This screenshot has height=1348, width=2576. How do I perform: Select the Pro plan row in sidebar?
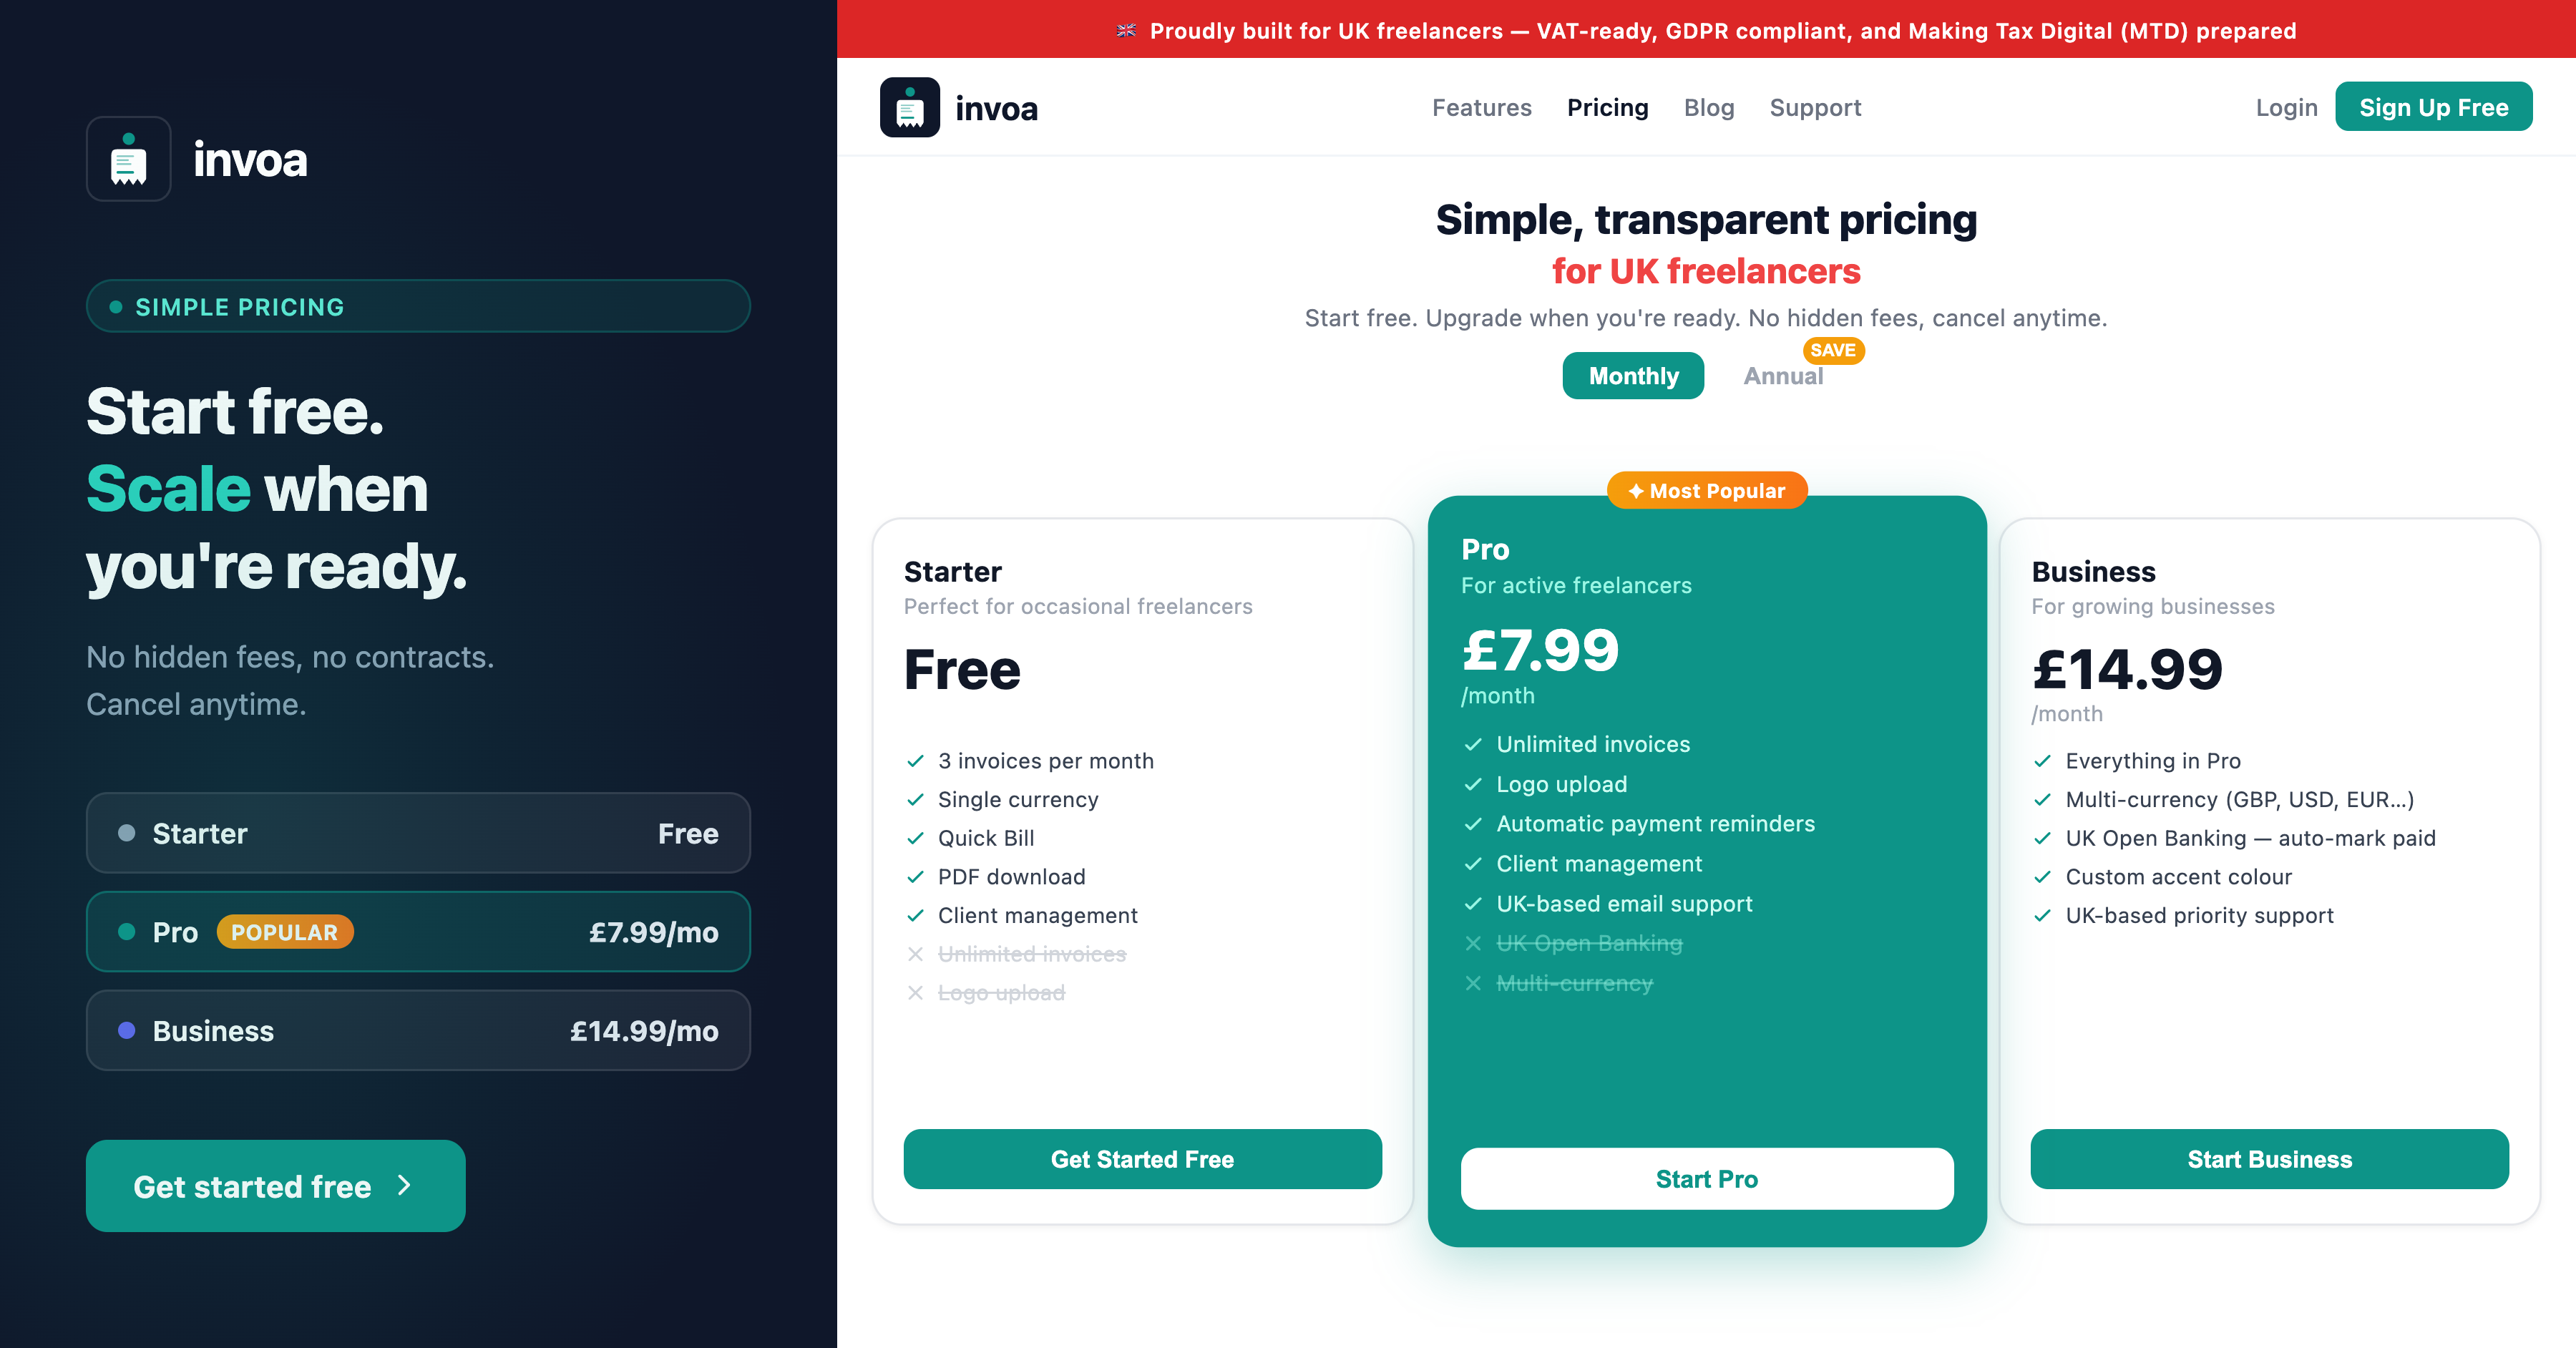[418, 932]
